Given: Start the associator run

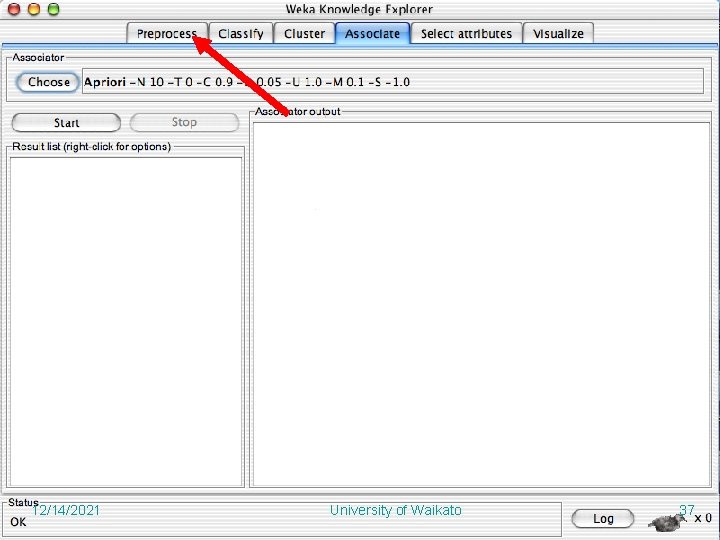Looking at the screenshot, I should tap(66, 123).
